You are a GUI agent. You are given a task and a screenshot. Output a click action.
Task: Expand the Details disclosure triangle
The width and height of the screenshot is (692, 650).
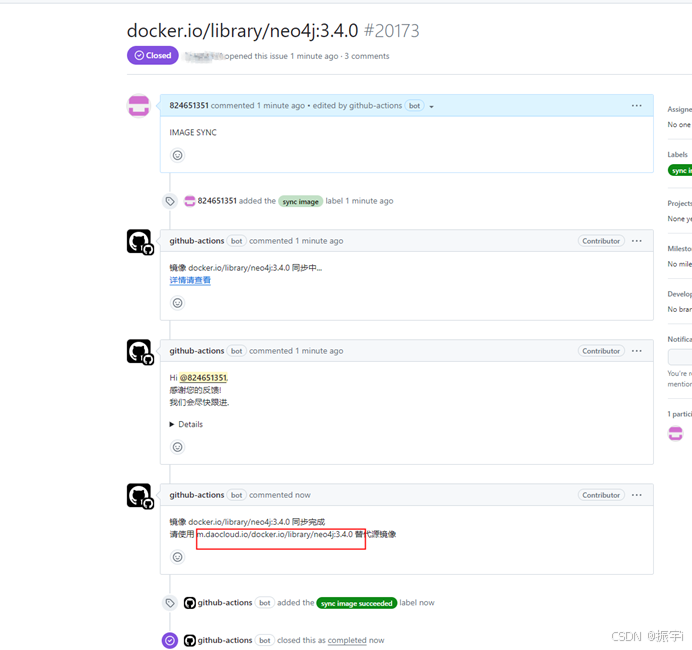click(x=172, y=425)
